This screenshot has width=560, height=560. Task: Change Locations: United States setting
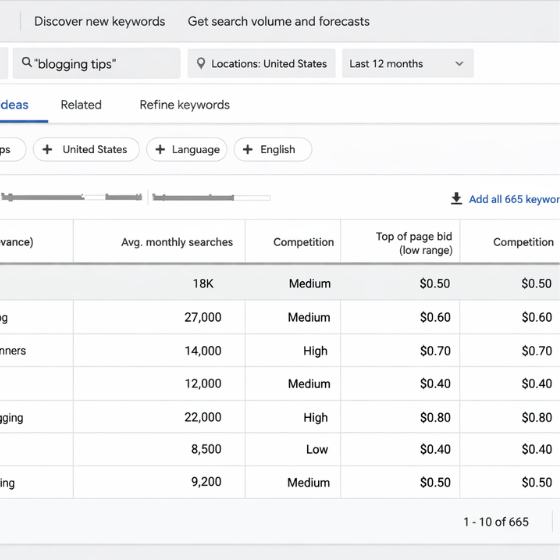pyautogui.click(x=261, y=64)
